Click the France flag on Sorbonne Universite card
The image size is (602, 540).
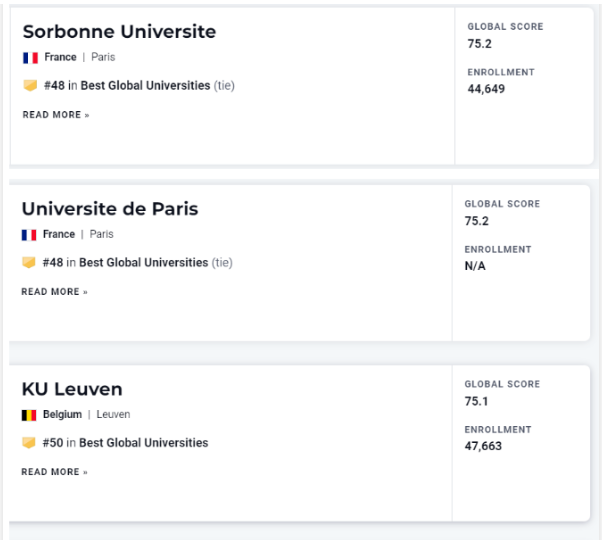30,58
